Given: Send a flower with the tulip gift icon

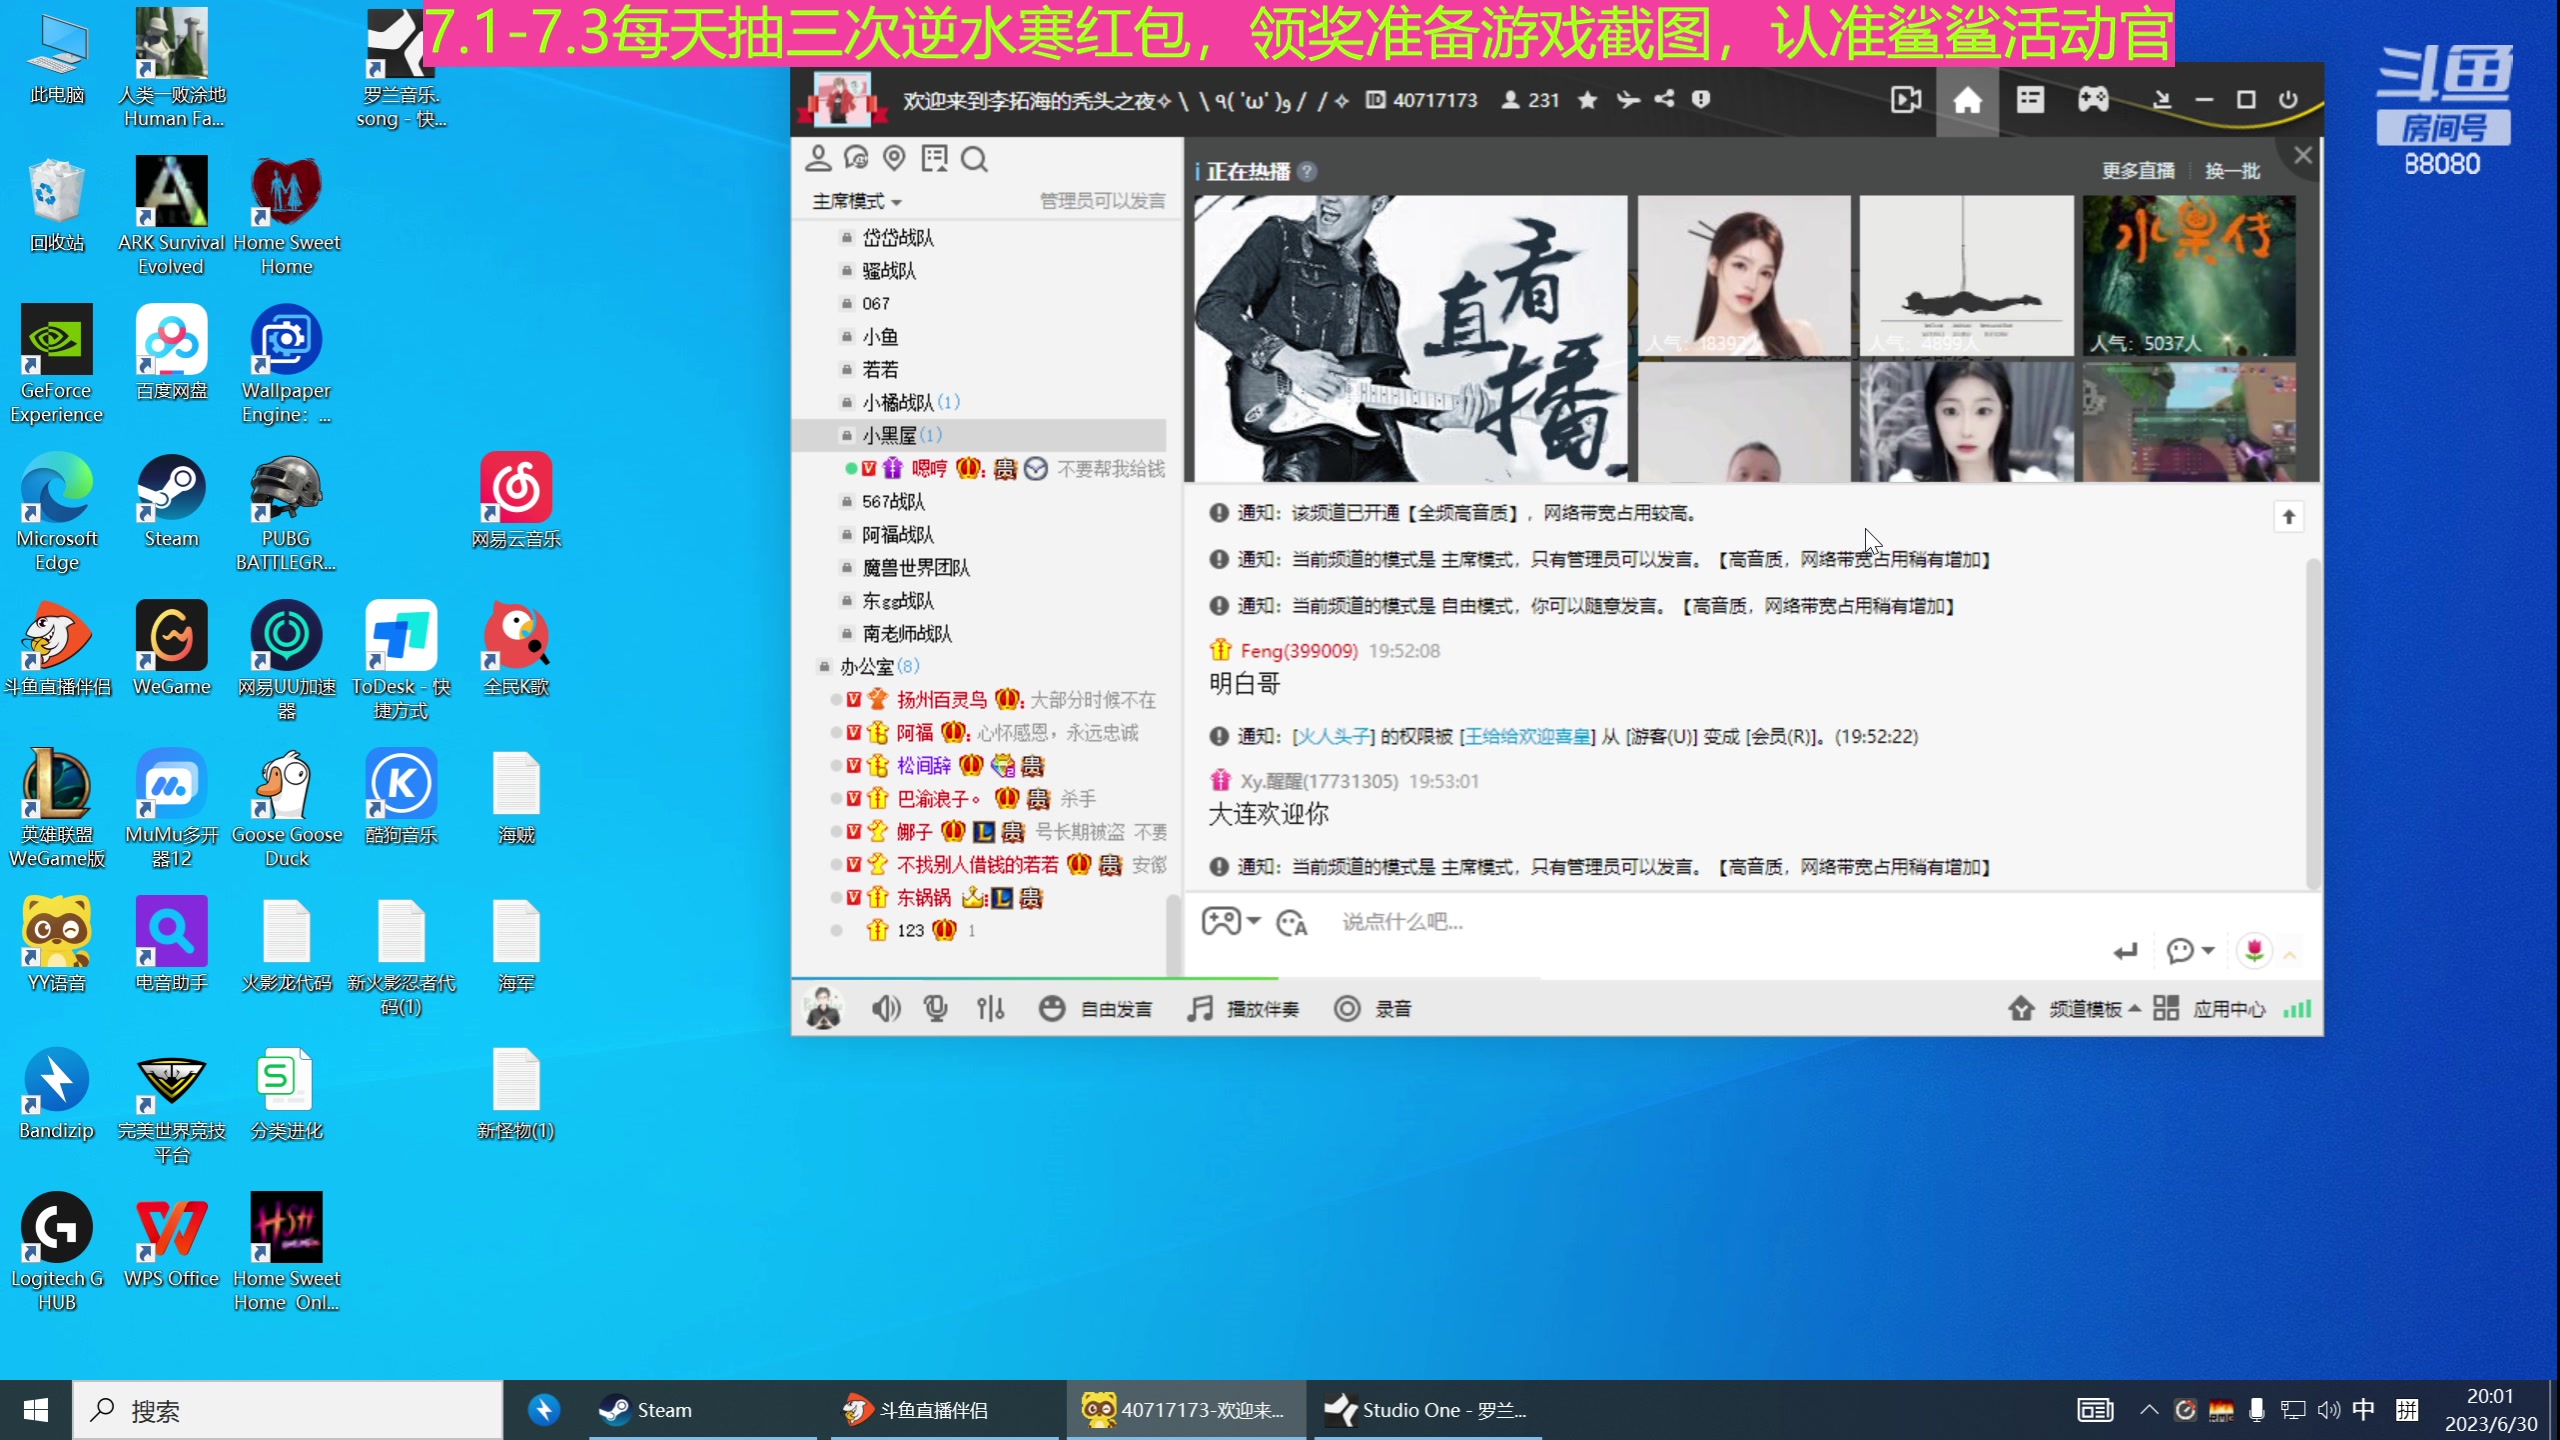Looking at the screenshot, I should pos(2255,950).
